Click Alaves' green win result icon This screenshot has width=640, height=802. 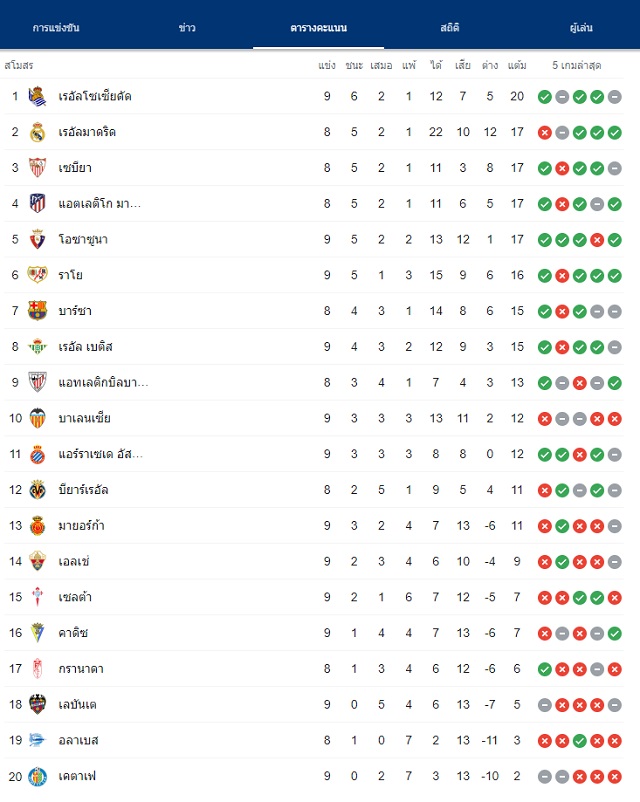click(580, 742)
